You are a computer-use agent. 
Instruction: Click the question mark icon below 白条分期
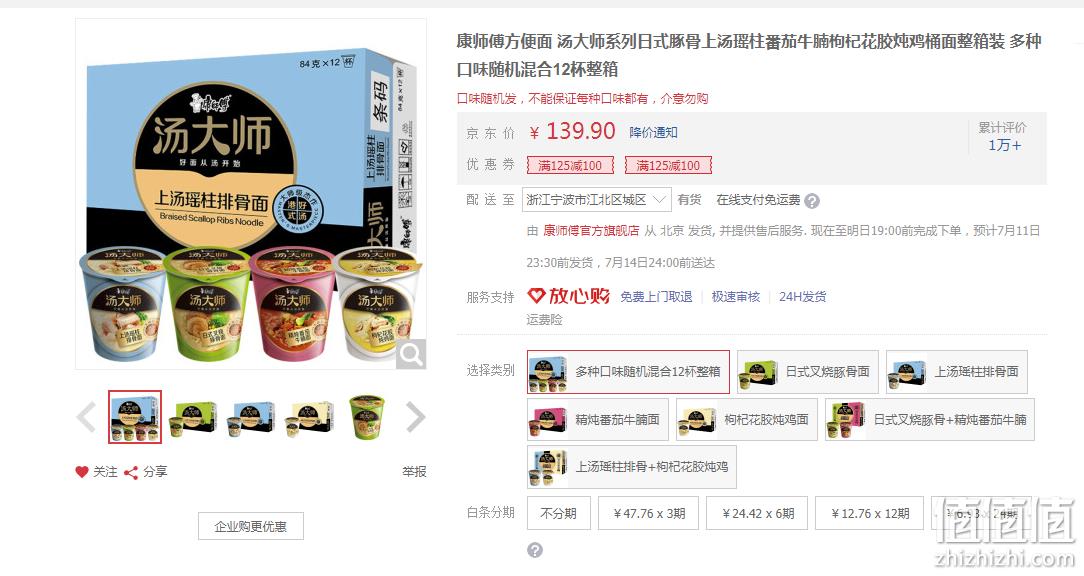point(534,550)
